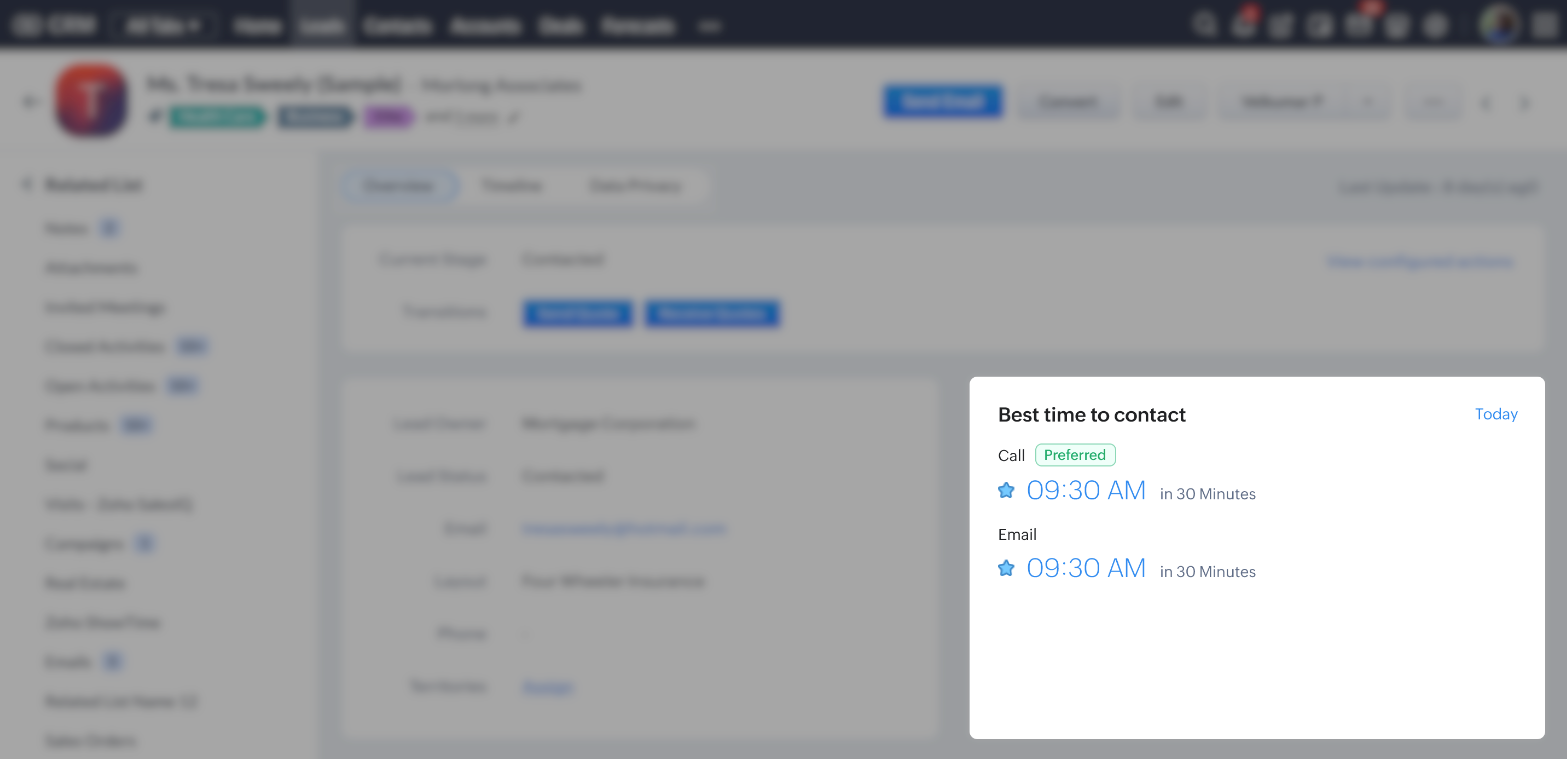Select the 09:30 AM Call time
Viewport: 1567px width, 759px height.
tap(1086, 490)
